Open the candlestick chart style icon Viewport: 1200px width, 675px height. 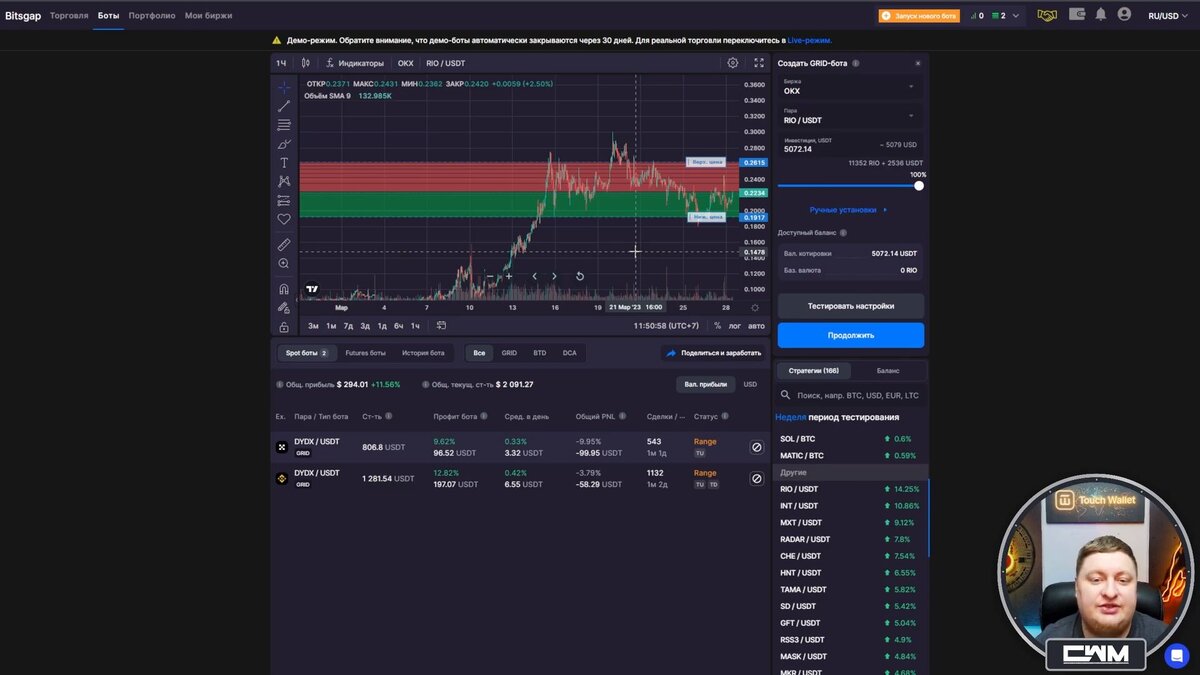pyautogui.click(x=306, y=63)
